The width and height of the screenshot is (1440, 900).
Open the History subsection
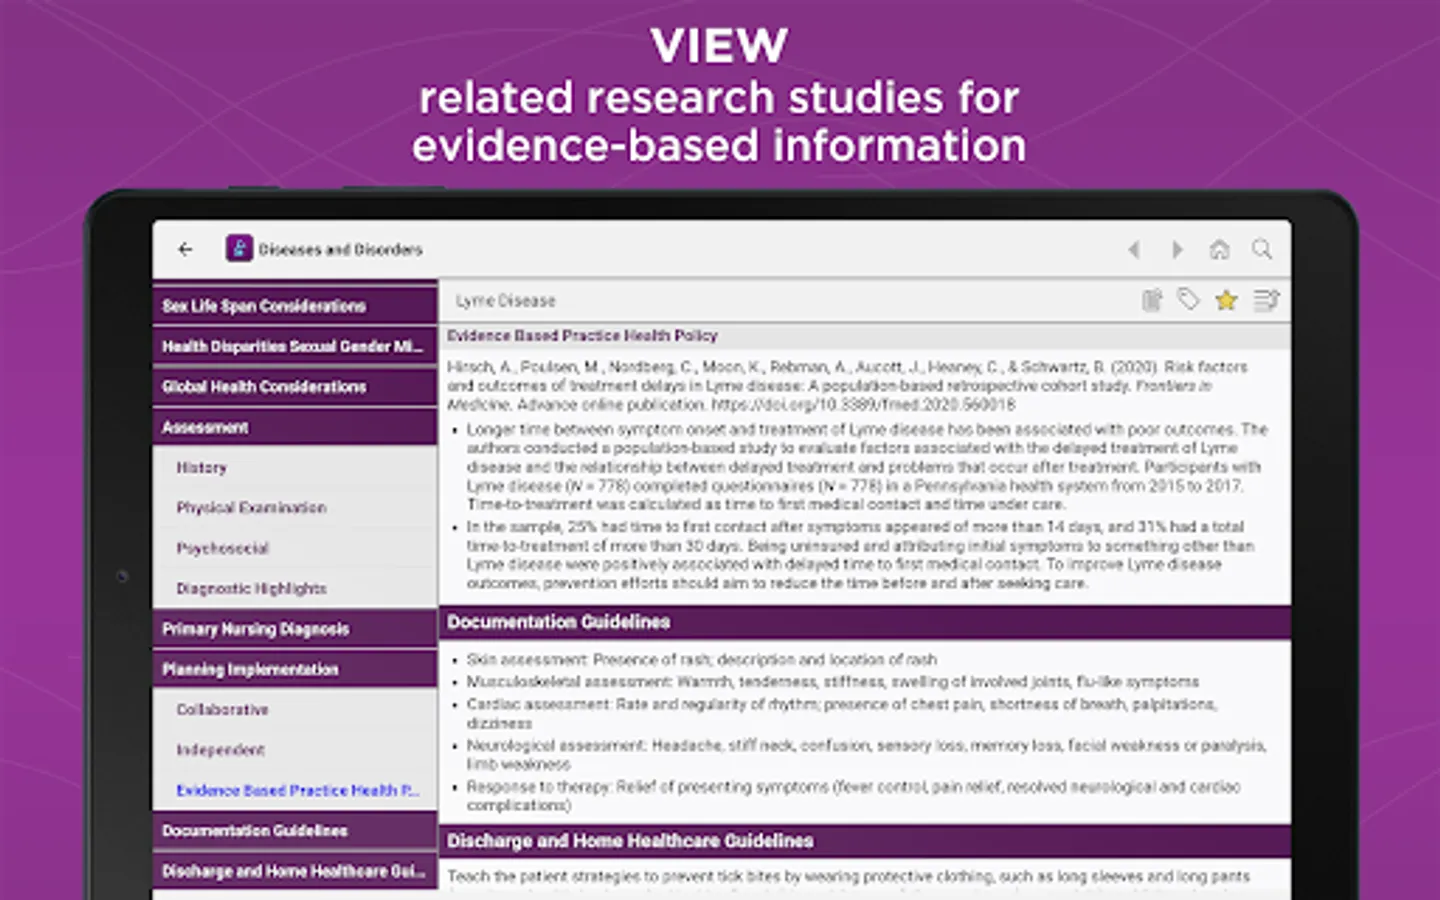point(295,467)
